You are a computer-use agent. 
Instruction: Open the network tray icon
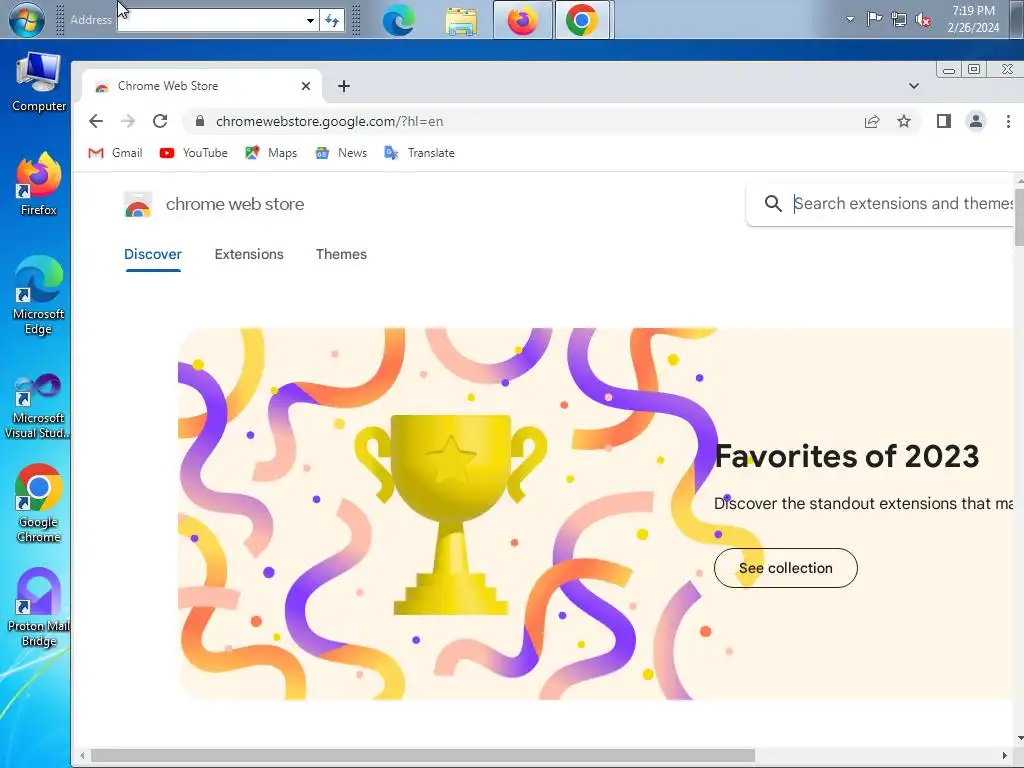click(899, 20)
